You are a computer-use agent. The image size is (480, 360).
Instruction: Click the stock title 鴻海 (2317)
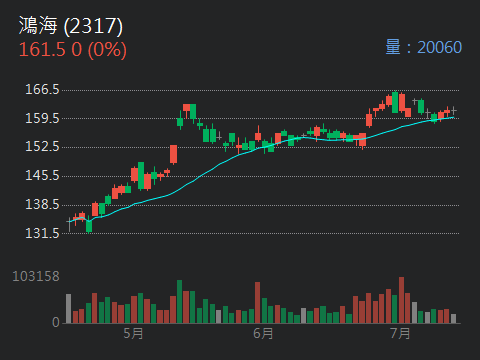point(71,26)
